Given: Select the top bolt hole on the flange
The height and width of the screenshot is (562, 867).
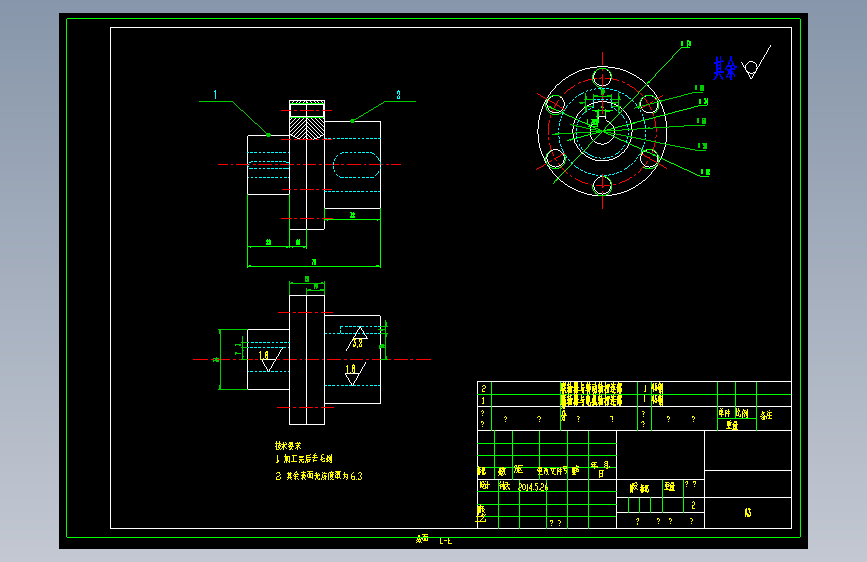Looking at the screenshot, I should coord(602,77).
